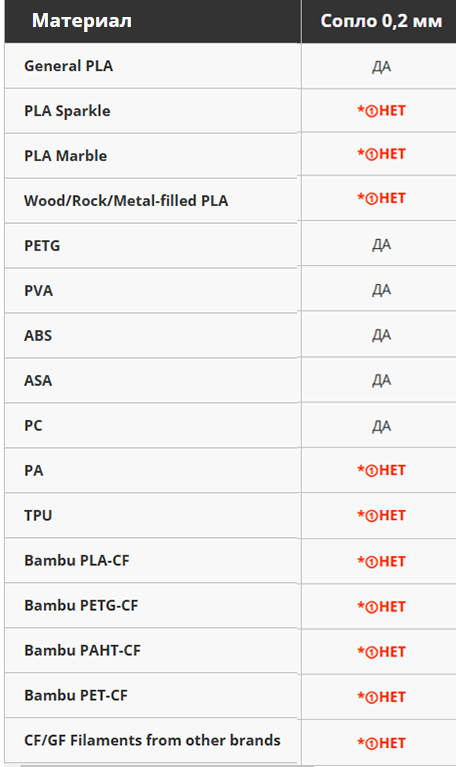
Task: Click the ДА value in ASA row
Action: pos(381,380)
